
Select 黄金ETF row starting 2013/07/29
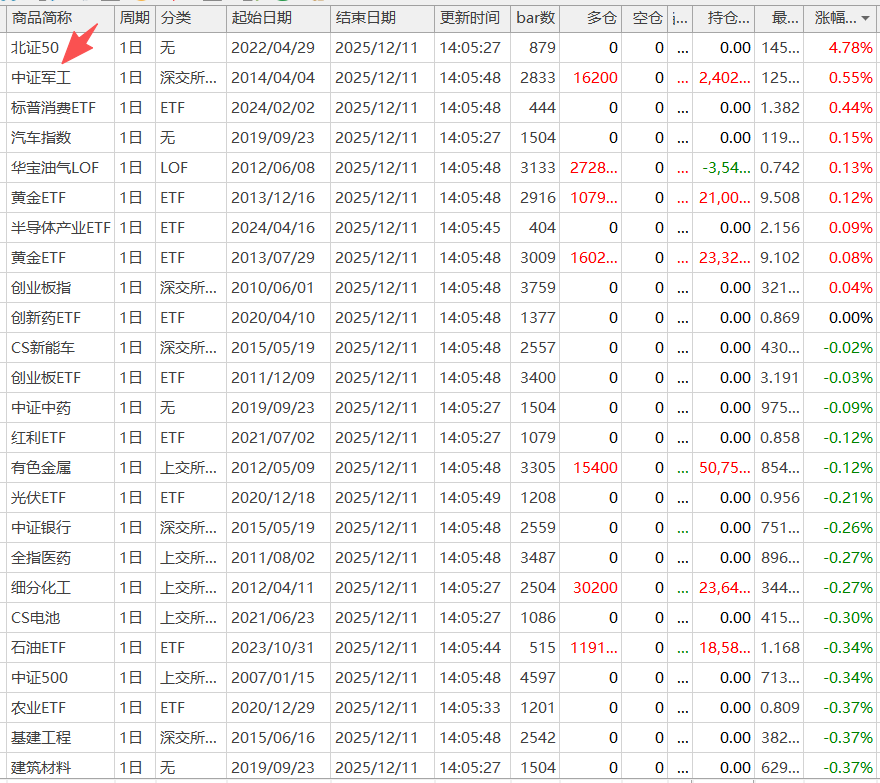[38, 258]
